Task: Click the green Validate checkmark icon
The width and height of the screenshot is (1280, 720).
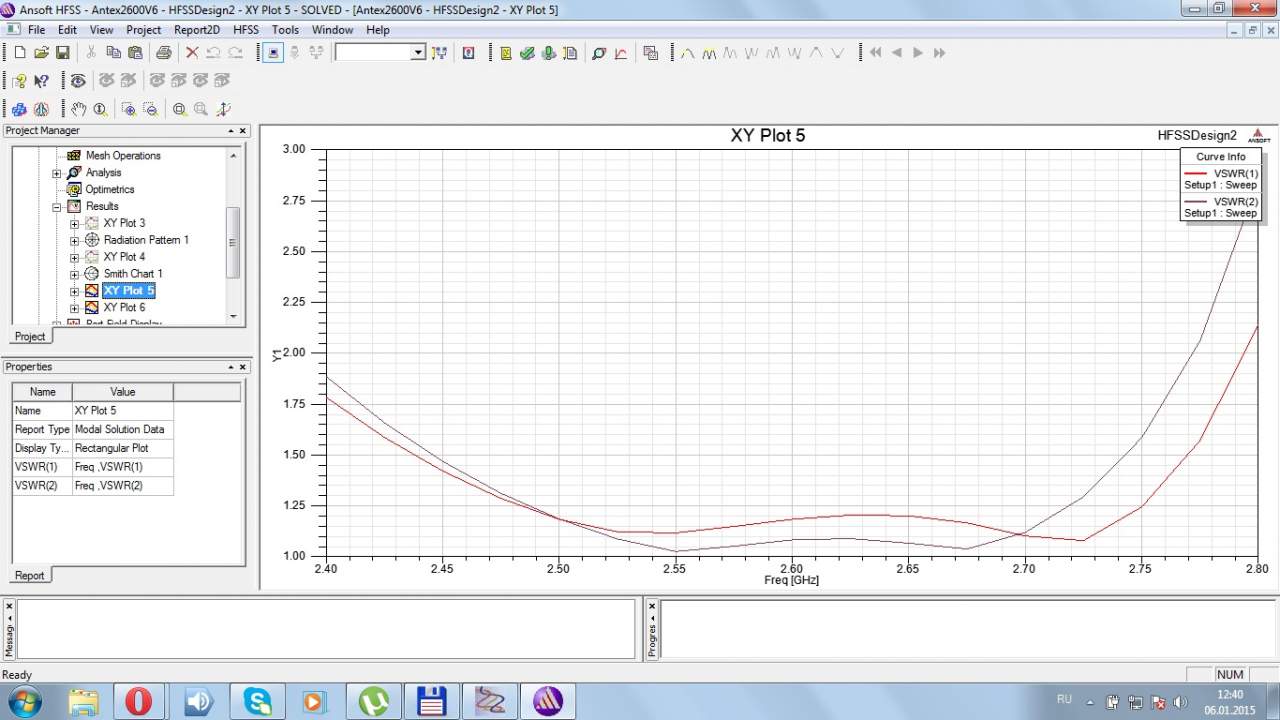Action: click(527, 53)
